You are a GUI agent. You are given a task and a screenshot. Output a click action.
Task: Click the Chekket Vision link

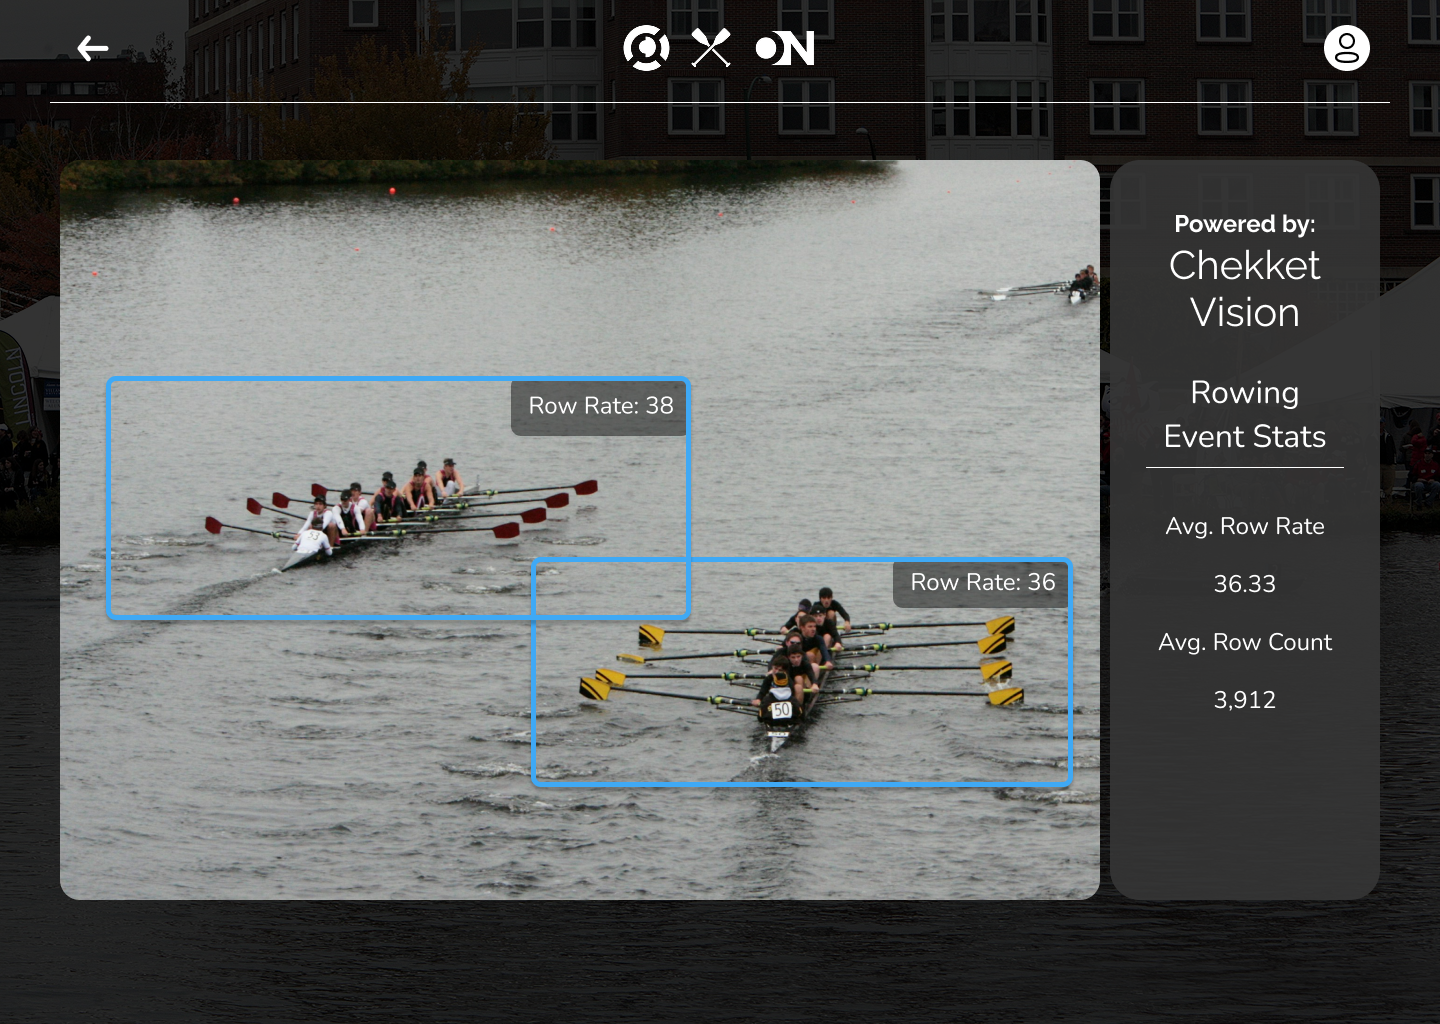click(x=1244, y=289)
